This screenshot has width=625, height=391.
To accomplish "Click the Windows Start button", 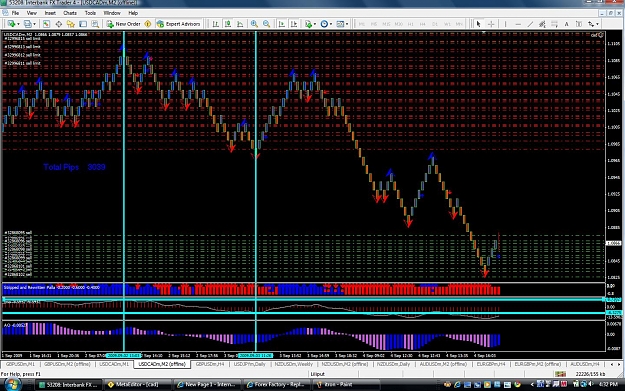I will (x=13, y=384).
